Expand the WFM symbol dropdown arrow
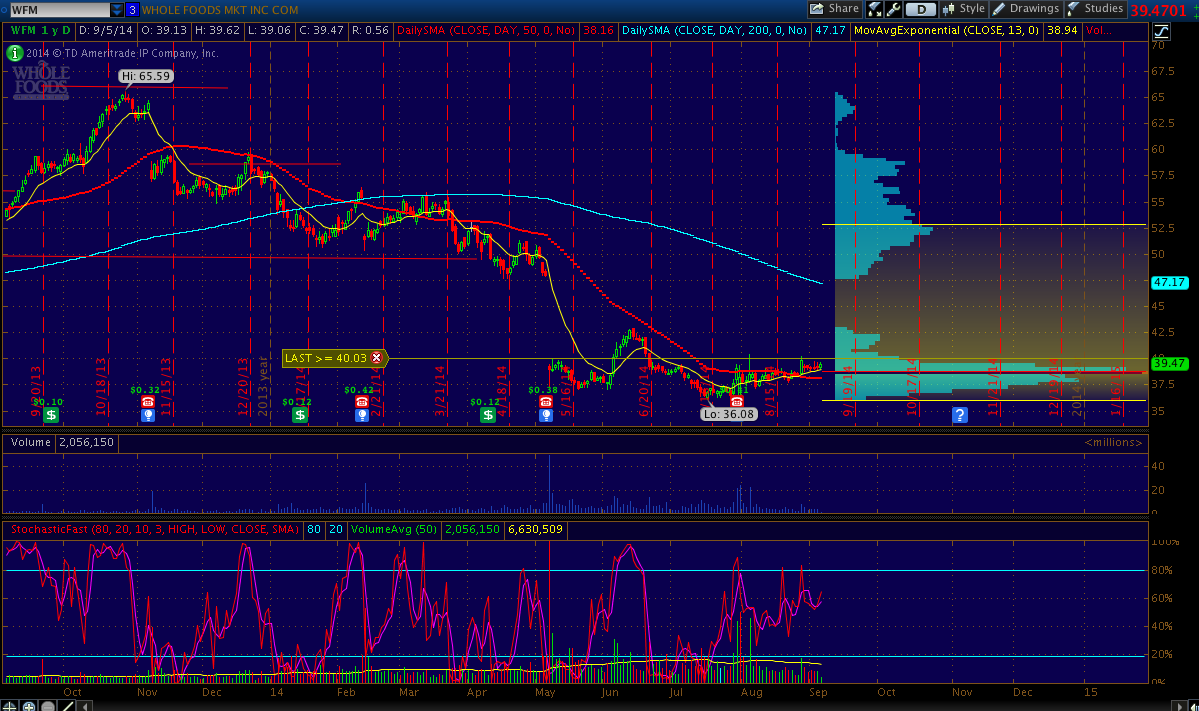Viewport: 1199px width, 711px height. pos(118,9)
